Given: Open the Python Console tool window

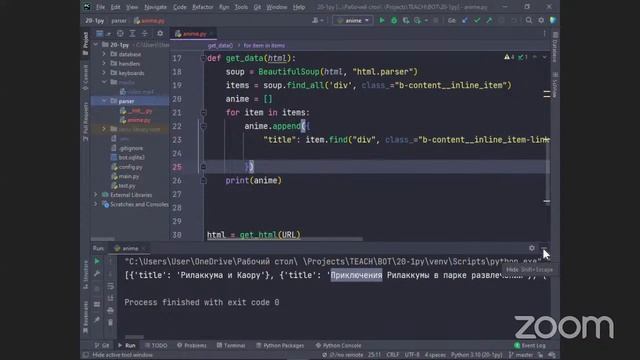Looking at the screenshot, I should pos(338,345).
